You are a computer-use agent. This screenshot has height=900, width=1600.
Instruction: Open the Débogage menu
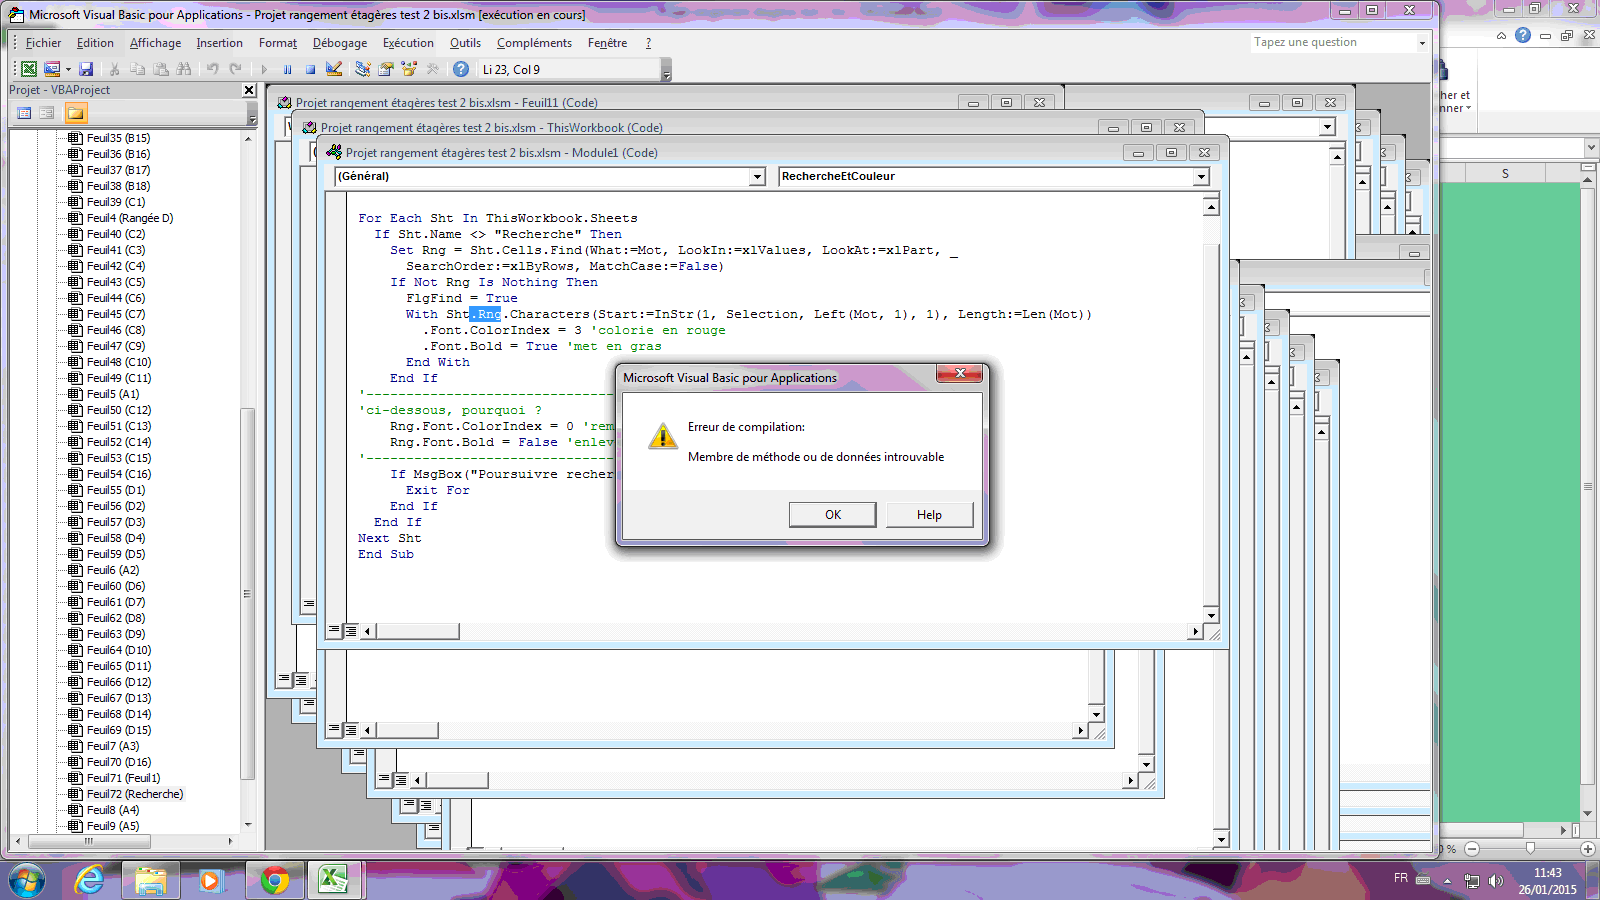[x=340, y=43]
